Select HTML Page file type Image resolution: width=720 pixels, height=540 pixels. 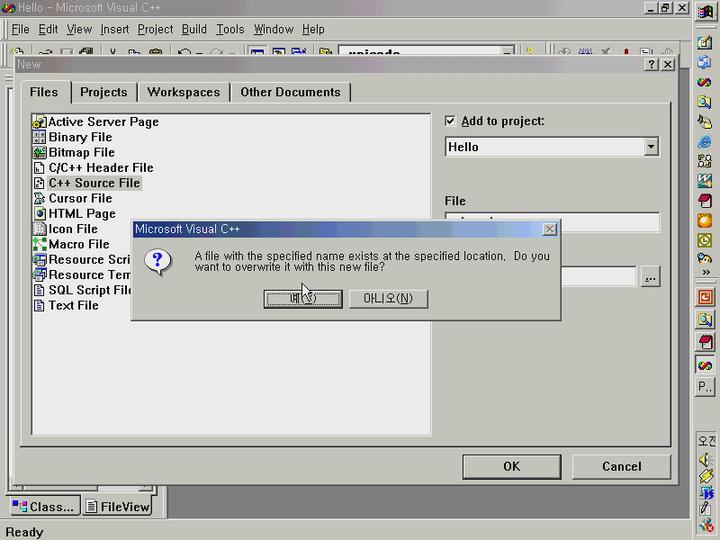tap(74, 214)
